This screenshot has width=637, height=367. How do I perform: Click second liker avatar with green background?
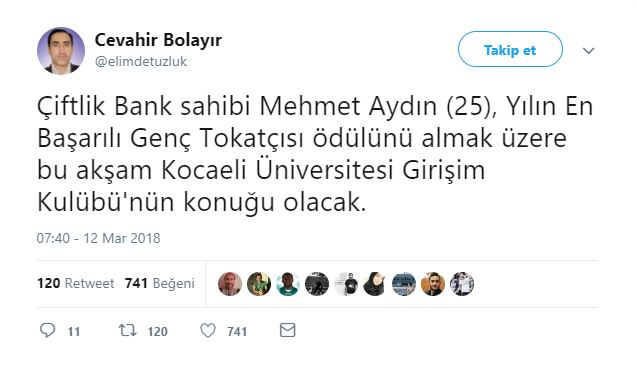click(x=259, y=284)
